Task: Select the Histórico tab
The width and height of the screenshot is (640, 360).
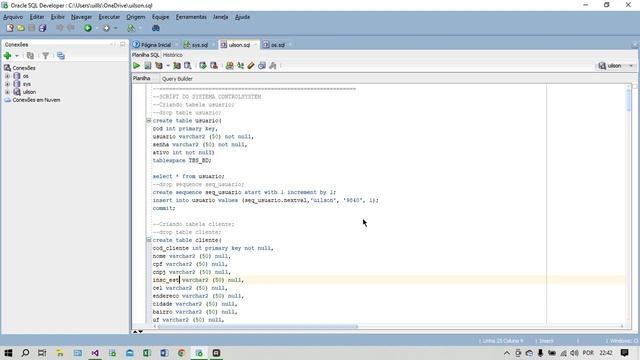Action: click(173, 55)
